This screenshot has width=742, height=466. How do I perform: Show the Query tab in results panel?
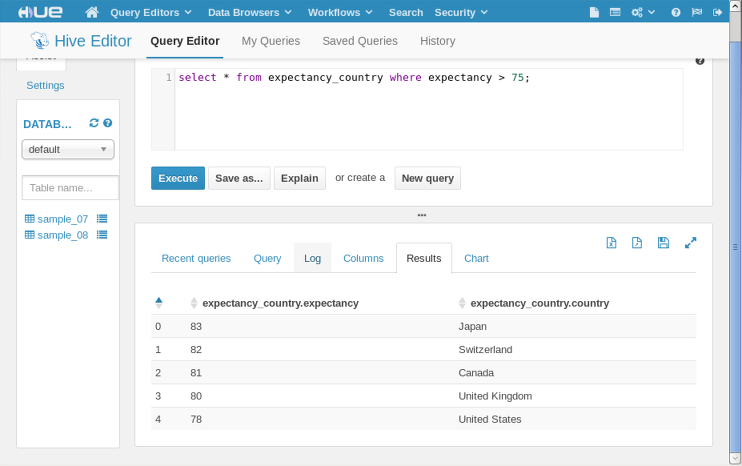(x=267, y=258)
